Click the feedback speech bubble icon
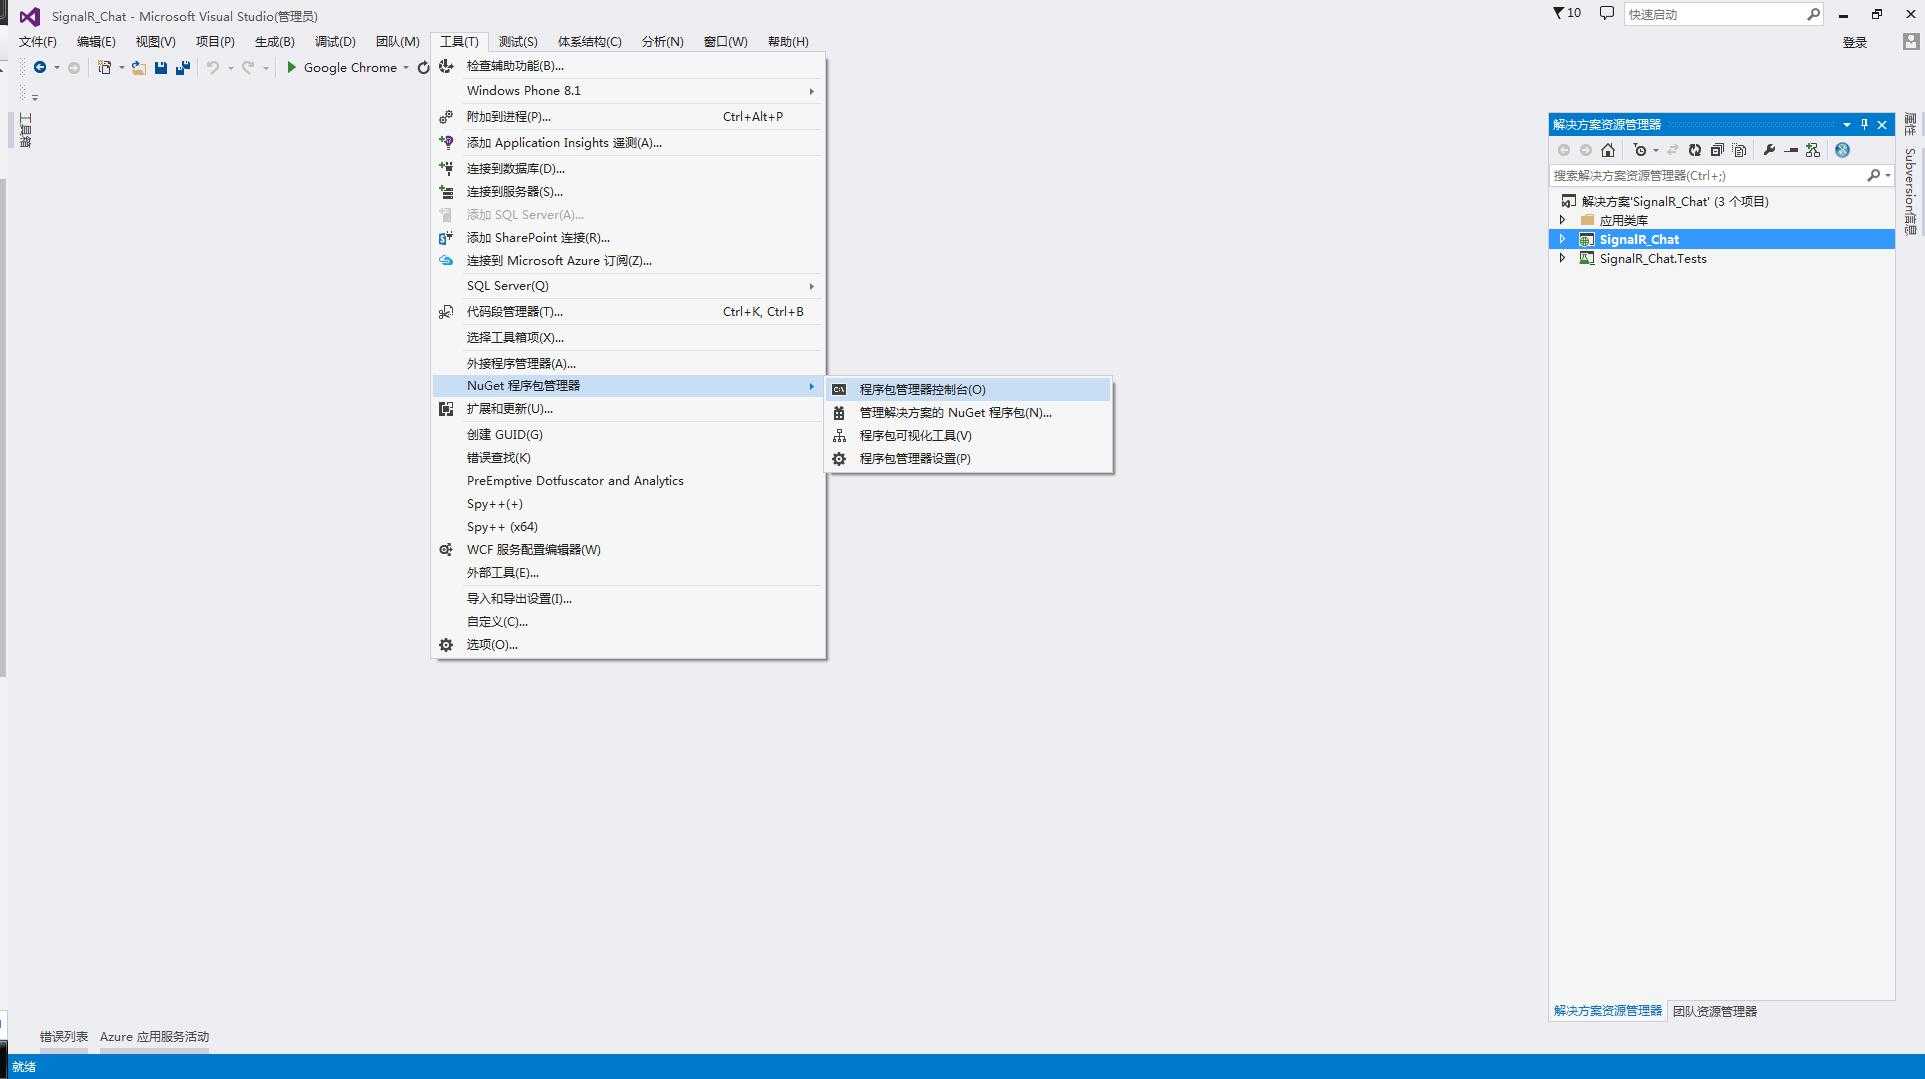 click(1607, 13)
